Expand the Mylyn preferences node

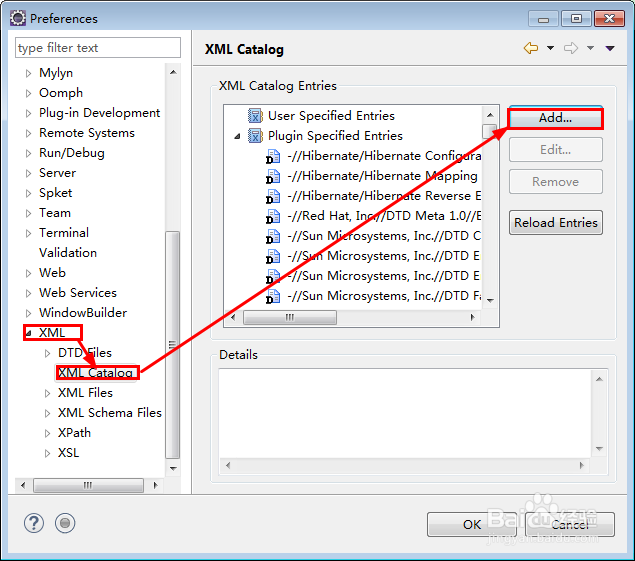[x=28, y=73]
